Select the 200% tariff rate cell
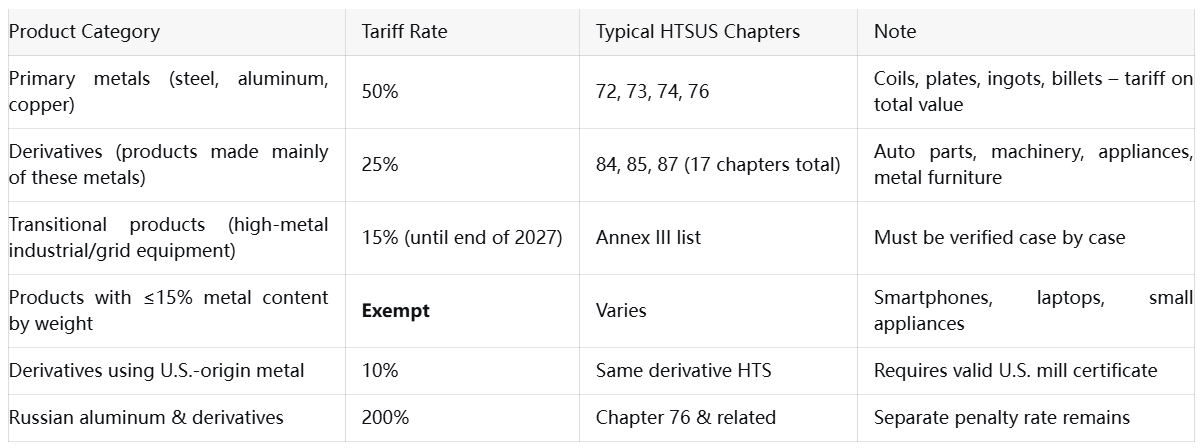The image size is (1201, 448). [x=385, y=418]
